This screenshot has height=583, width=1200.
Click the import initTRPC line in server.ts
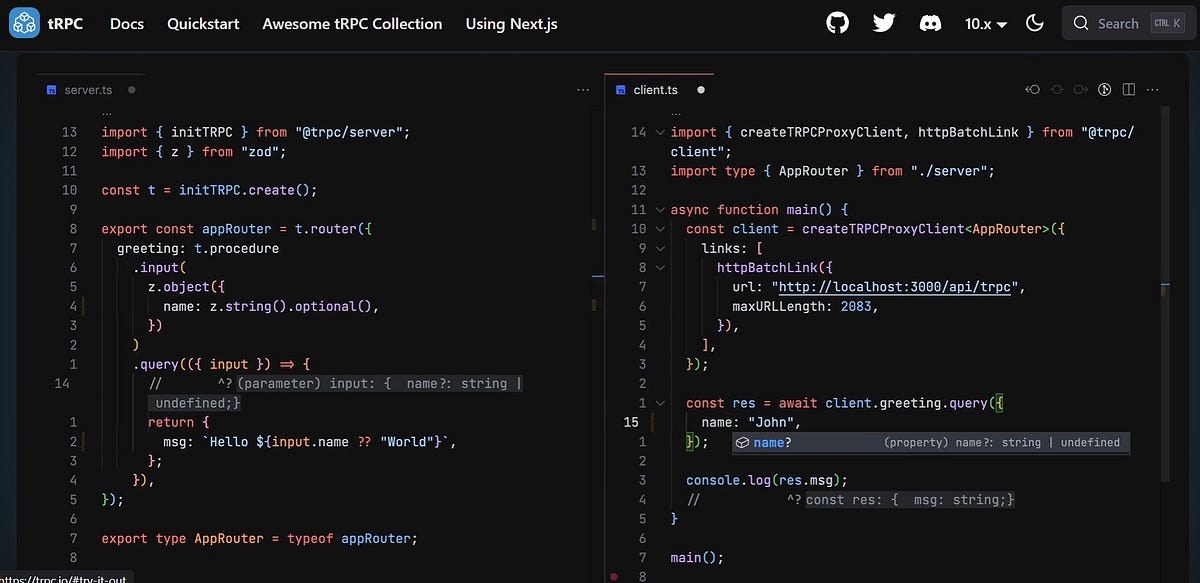256,132
